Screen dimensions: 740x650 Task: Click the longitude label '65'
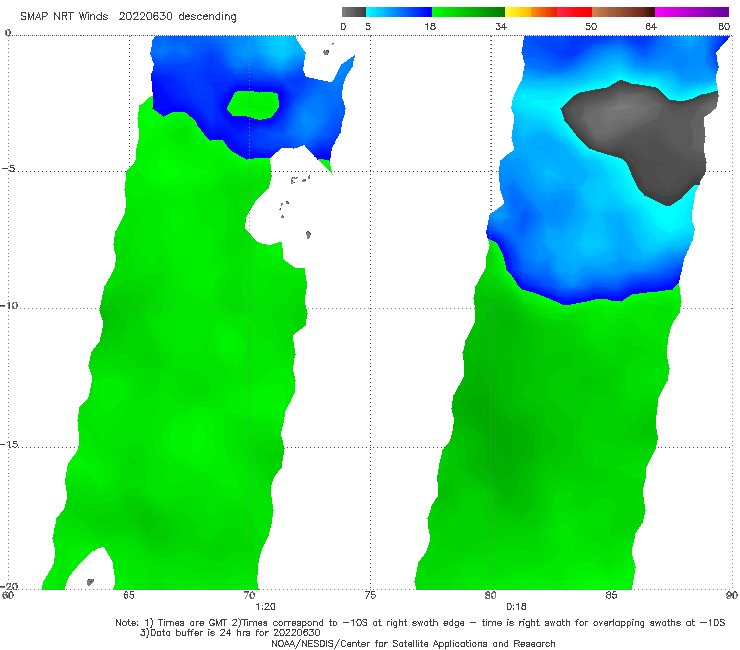click(129, 595)
